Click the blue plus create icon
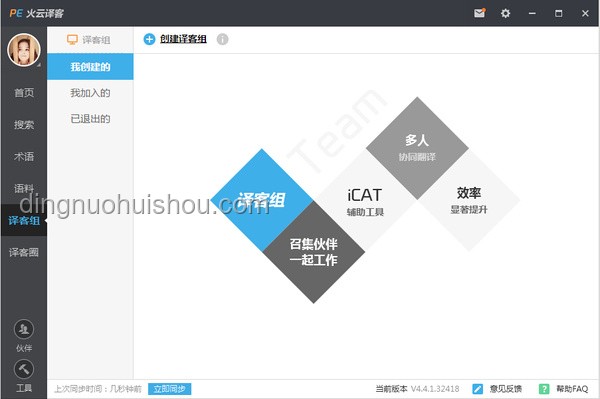Image resolution: width=600 pixels, height=399 pixels. coord(149,39)
